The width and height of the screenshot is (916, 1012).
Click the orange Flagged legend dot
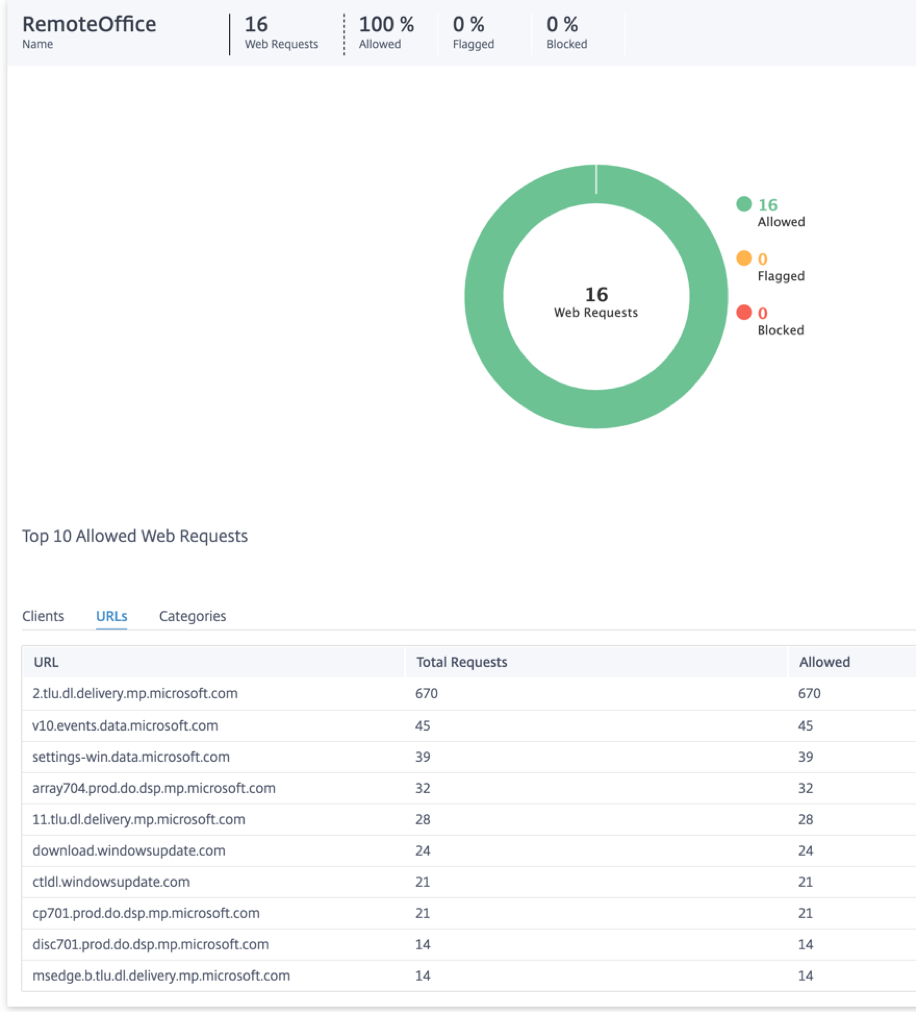coord(744,258)
